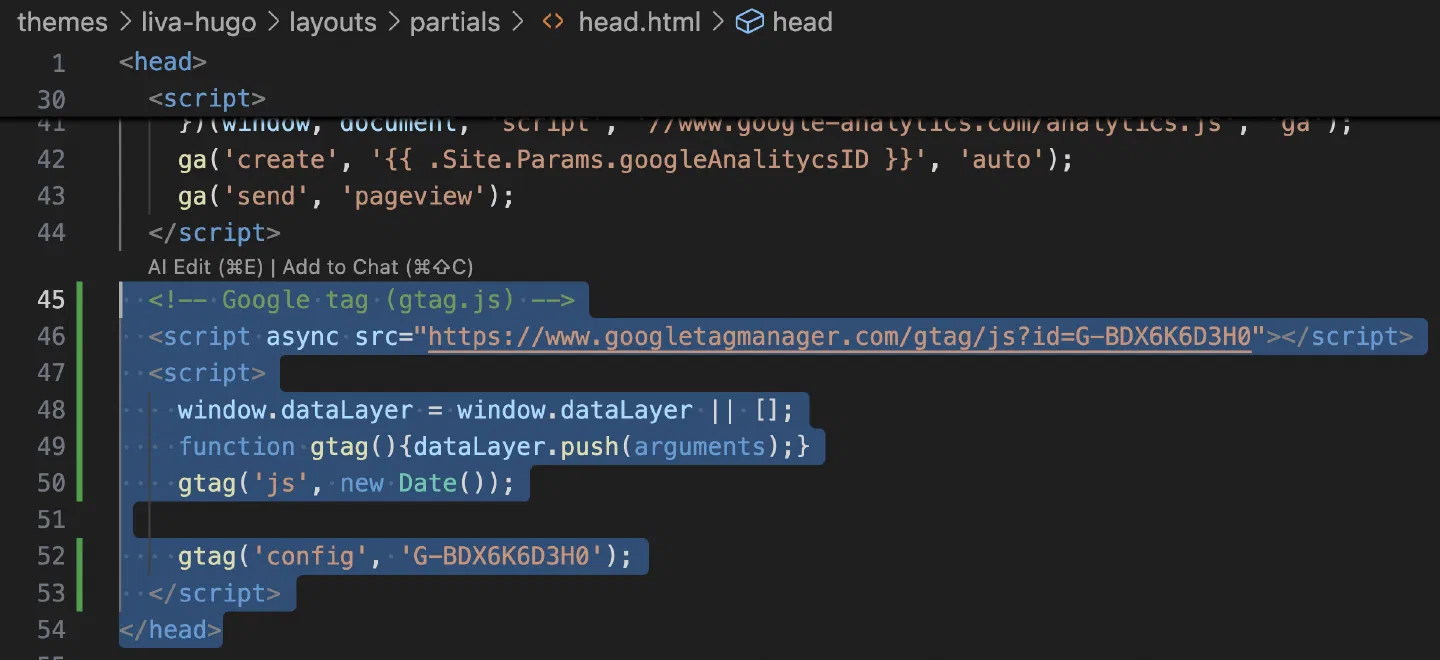Screen dimensions: 1440x660
Task: Click sticky scroll line '<script>' at line 30
Action: (x=207, y=99)
